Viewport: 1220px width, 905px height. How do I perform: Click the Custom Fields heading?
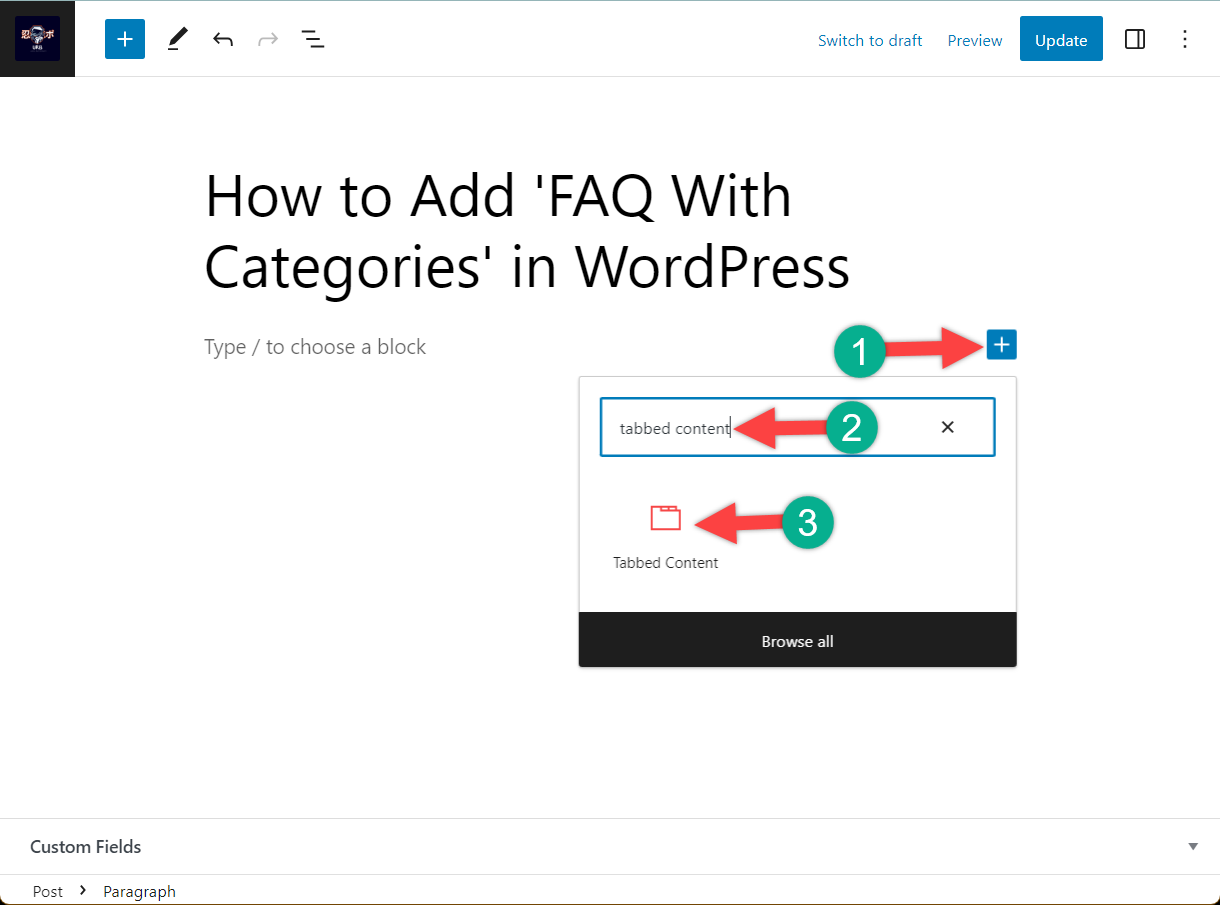[x=86, y=847]
